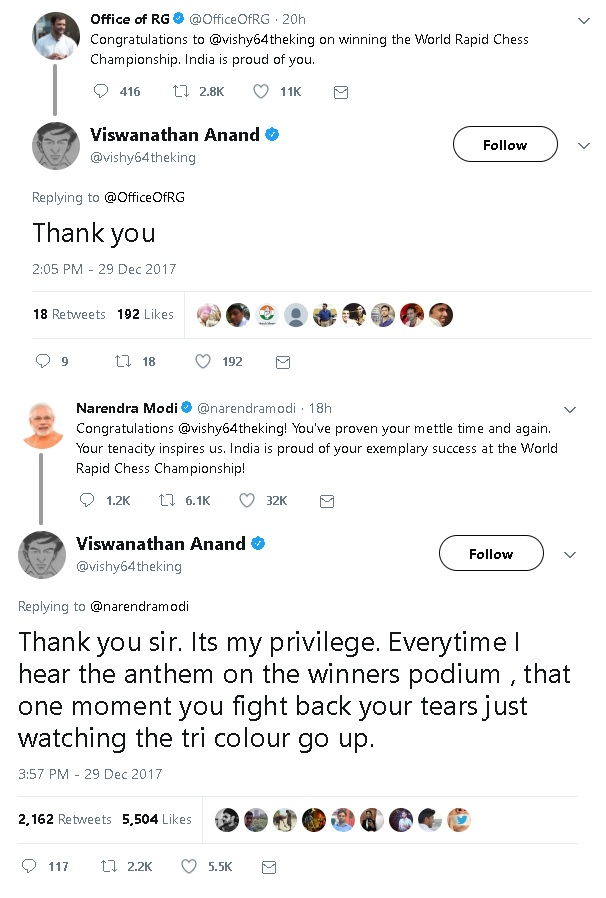Reply to Office of RG's congratulations tweet
The width and height of the screenshot is (606, 898).
coord(101,92)
